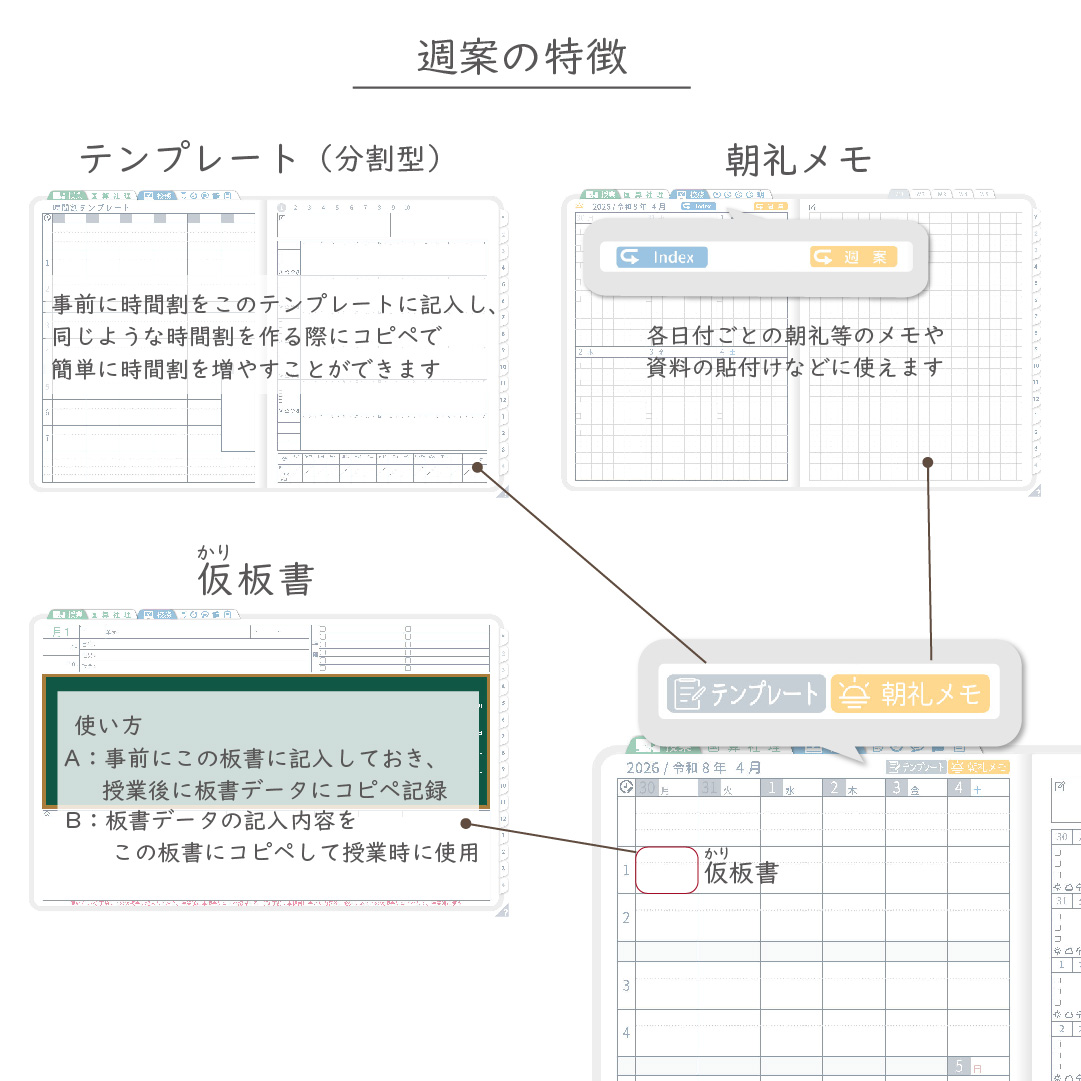Click the page-corner triangle of 朝礼メモ planner
The height and width of the screenshot is (1081, 1081).
coord(1035,490)
